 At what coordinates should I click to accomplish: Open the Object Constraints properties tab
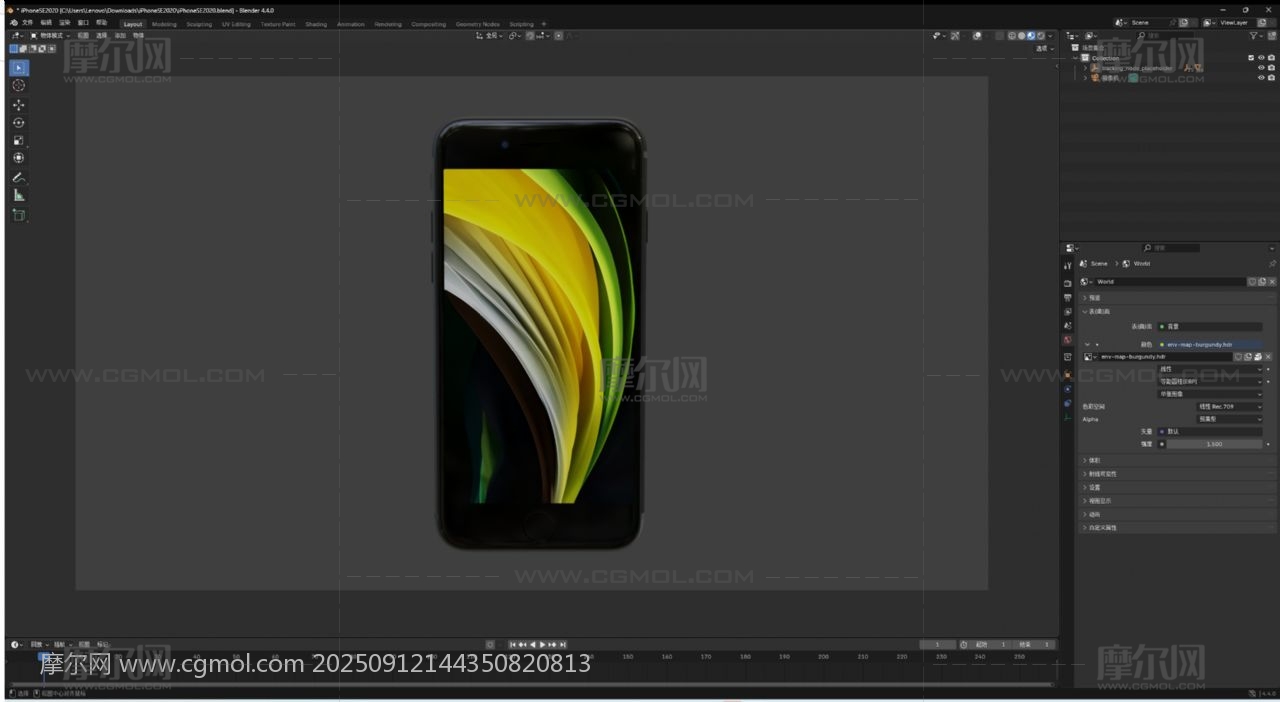click(x=1068, y=403)
